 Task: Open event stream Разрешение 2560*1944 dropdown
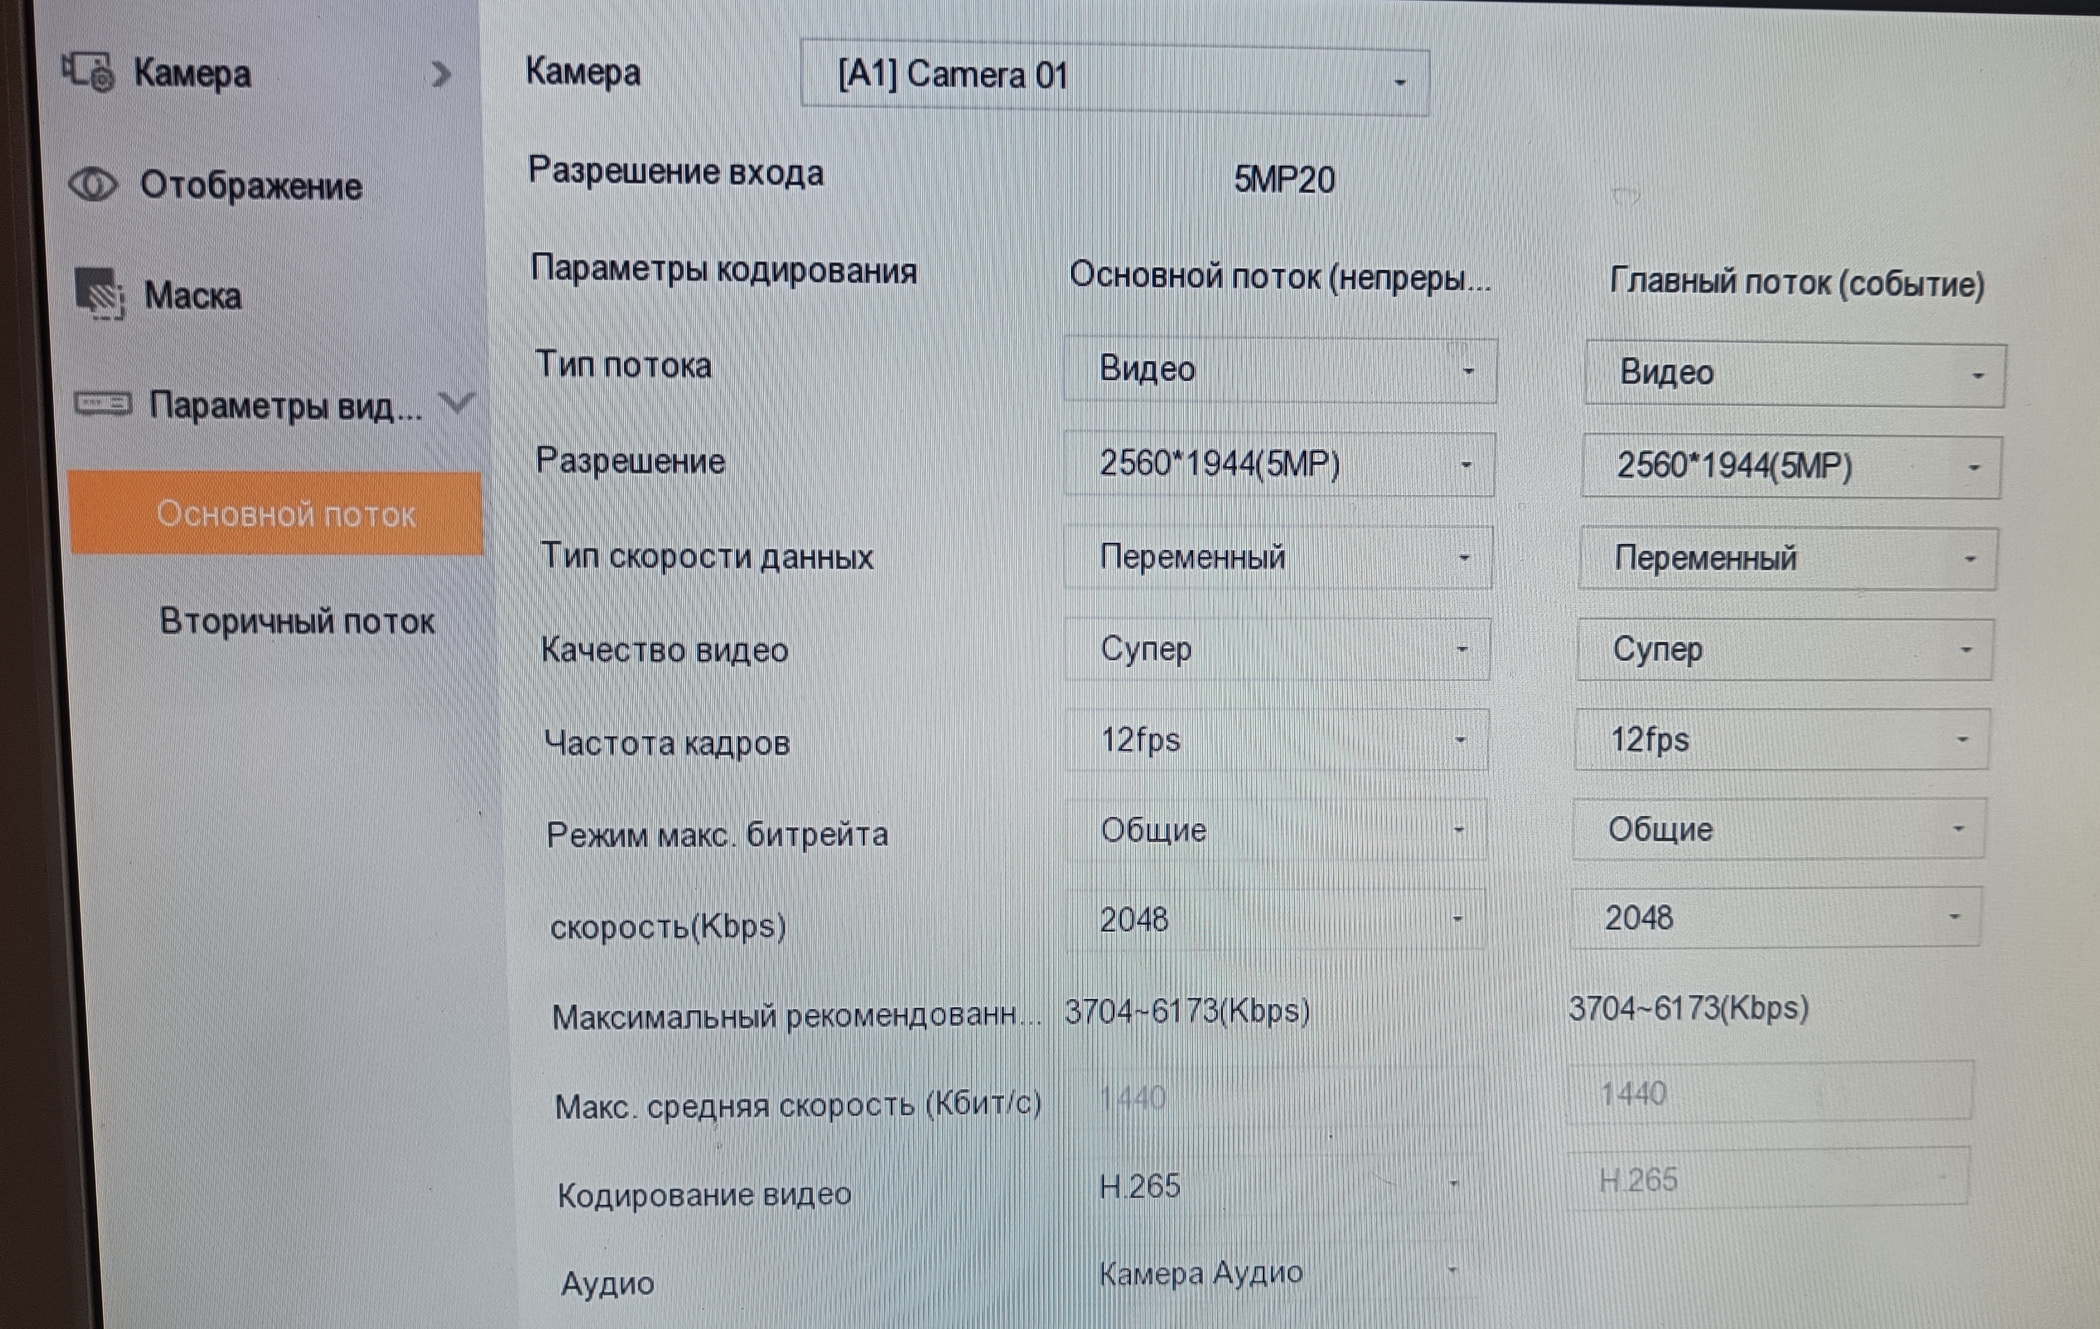[1791, 467]
